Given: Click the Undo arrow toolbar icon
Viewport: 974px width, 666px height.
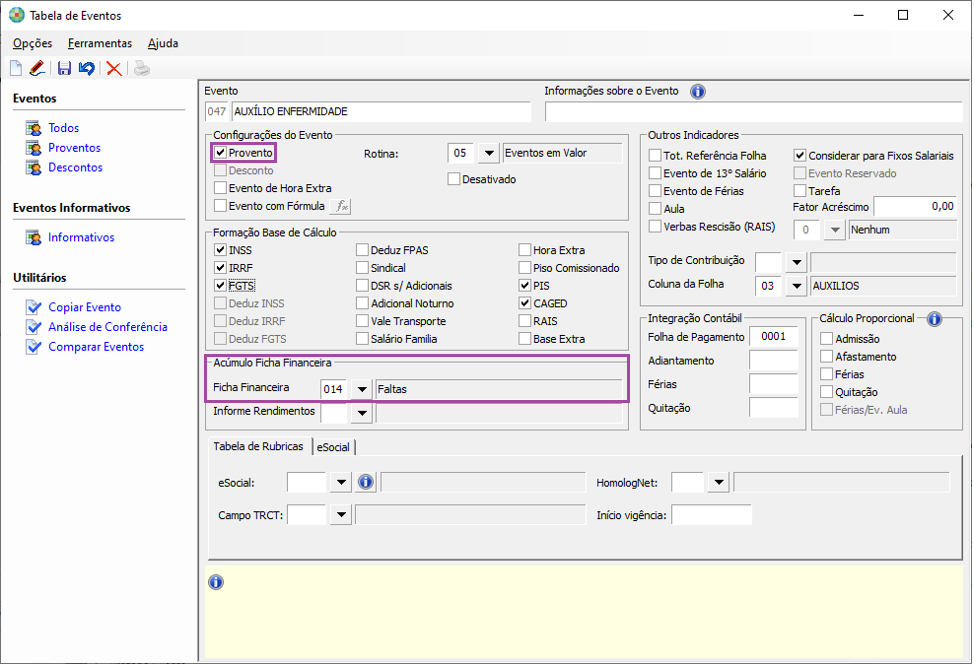Looking at the screenshot, I should (87, 68).
